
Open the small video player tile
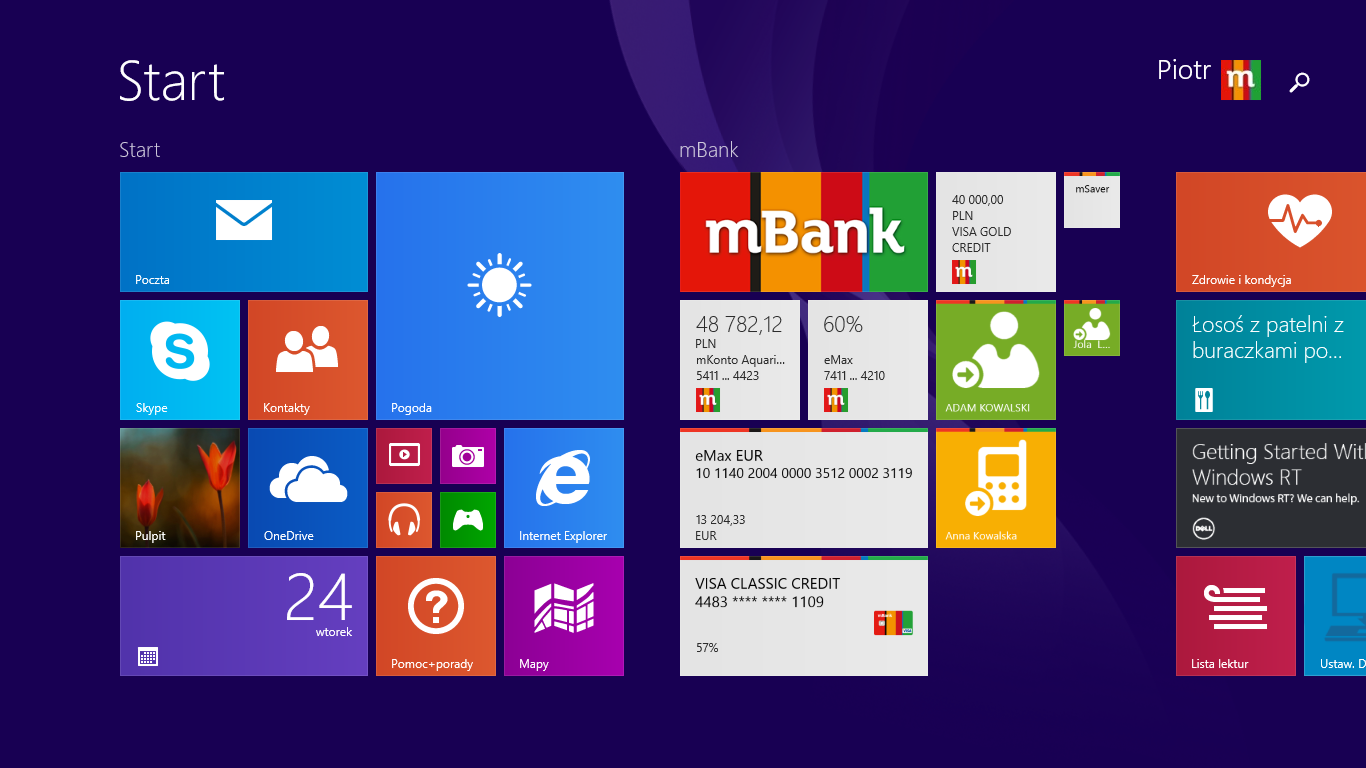[404, 456]
